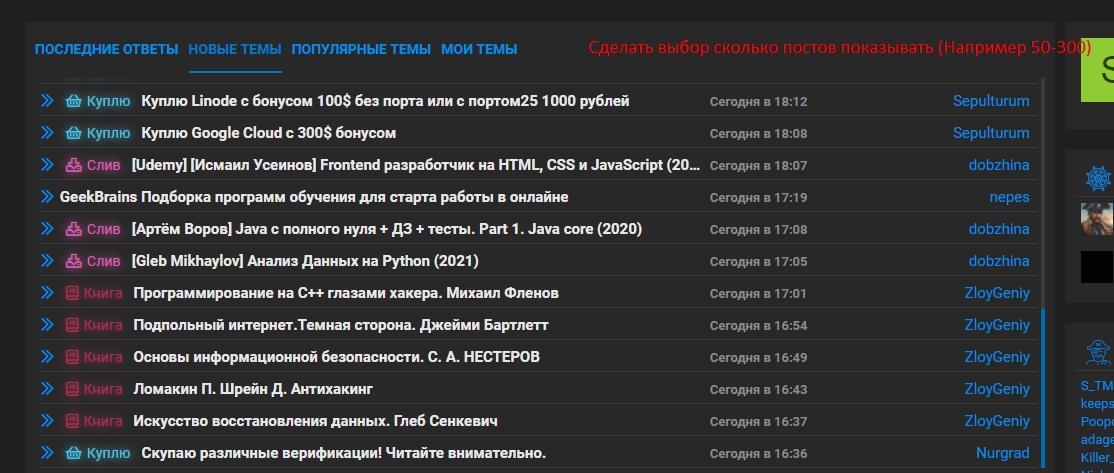The width and height of the screenshot is (1114, 473).
Task: Click chevron icon beside Скупаю различные верификации
Action: tap(47, 452)
